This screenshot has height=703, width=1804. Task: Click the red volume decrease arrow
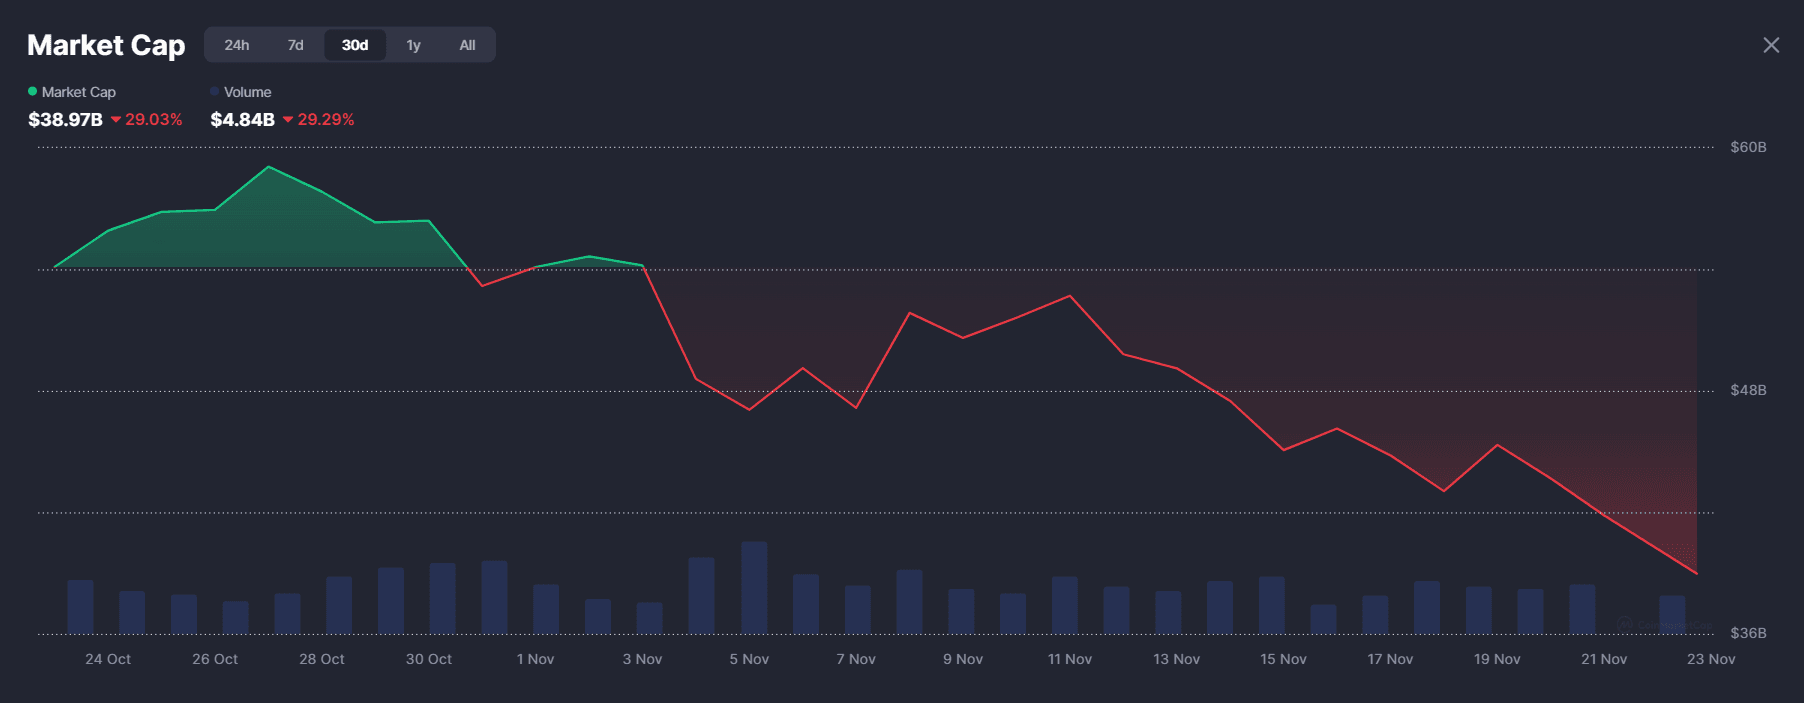(288, 120)
